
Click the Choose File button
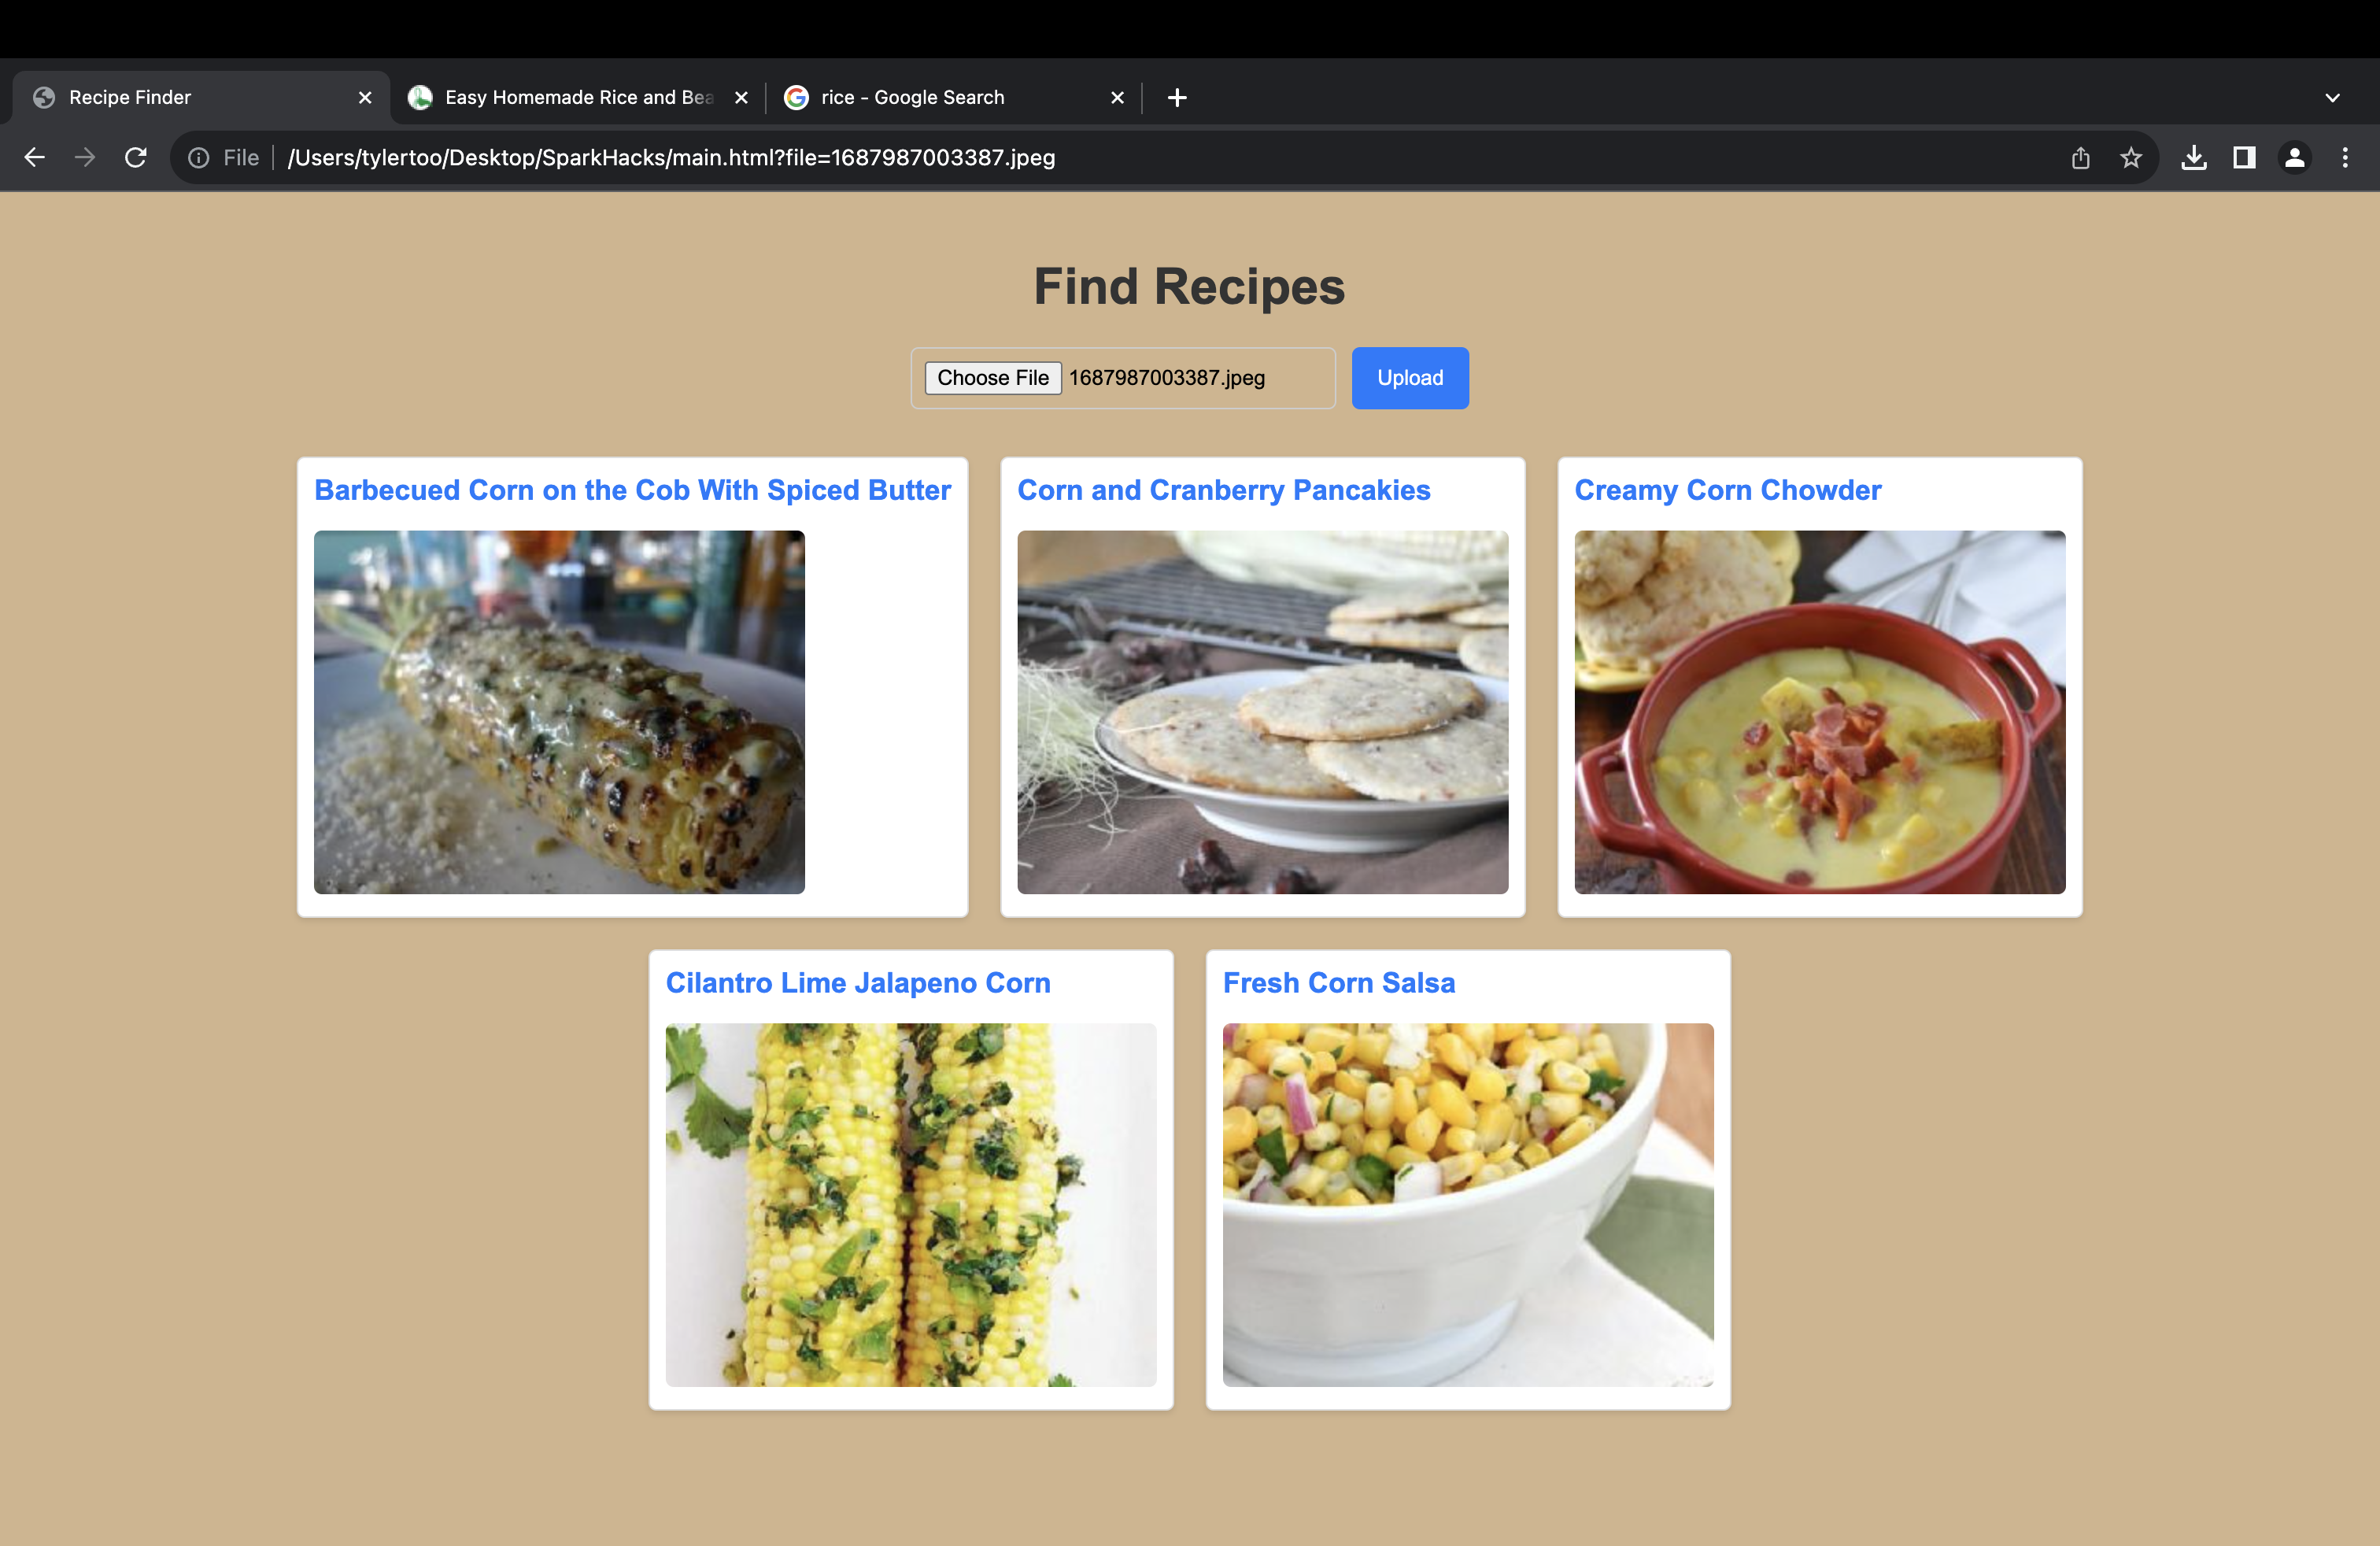[992, 378]
